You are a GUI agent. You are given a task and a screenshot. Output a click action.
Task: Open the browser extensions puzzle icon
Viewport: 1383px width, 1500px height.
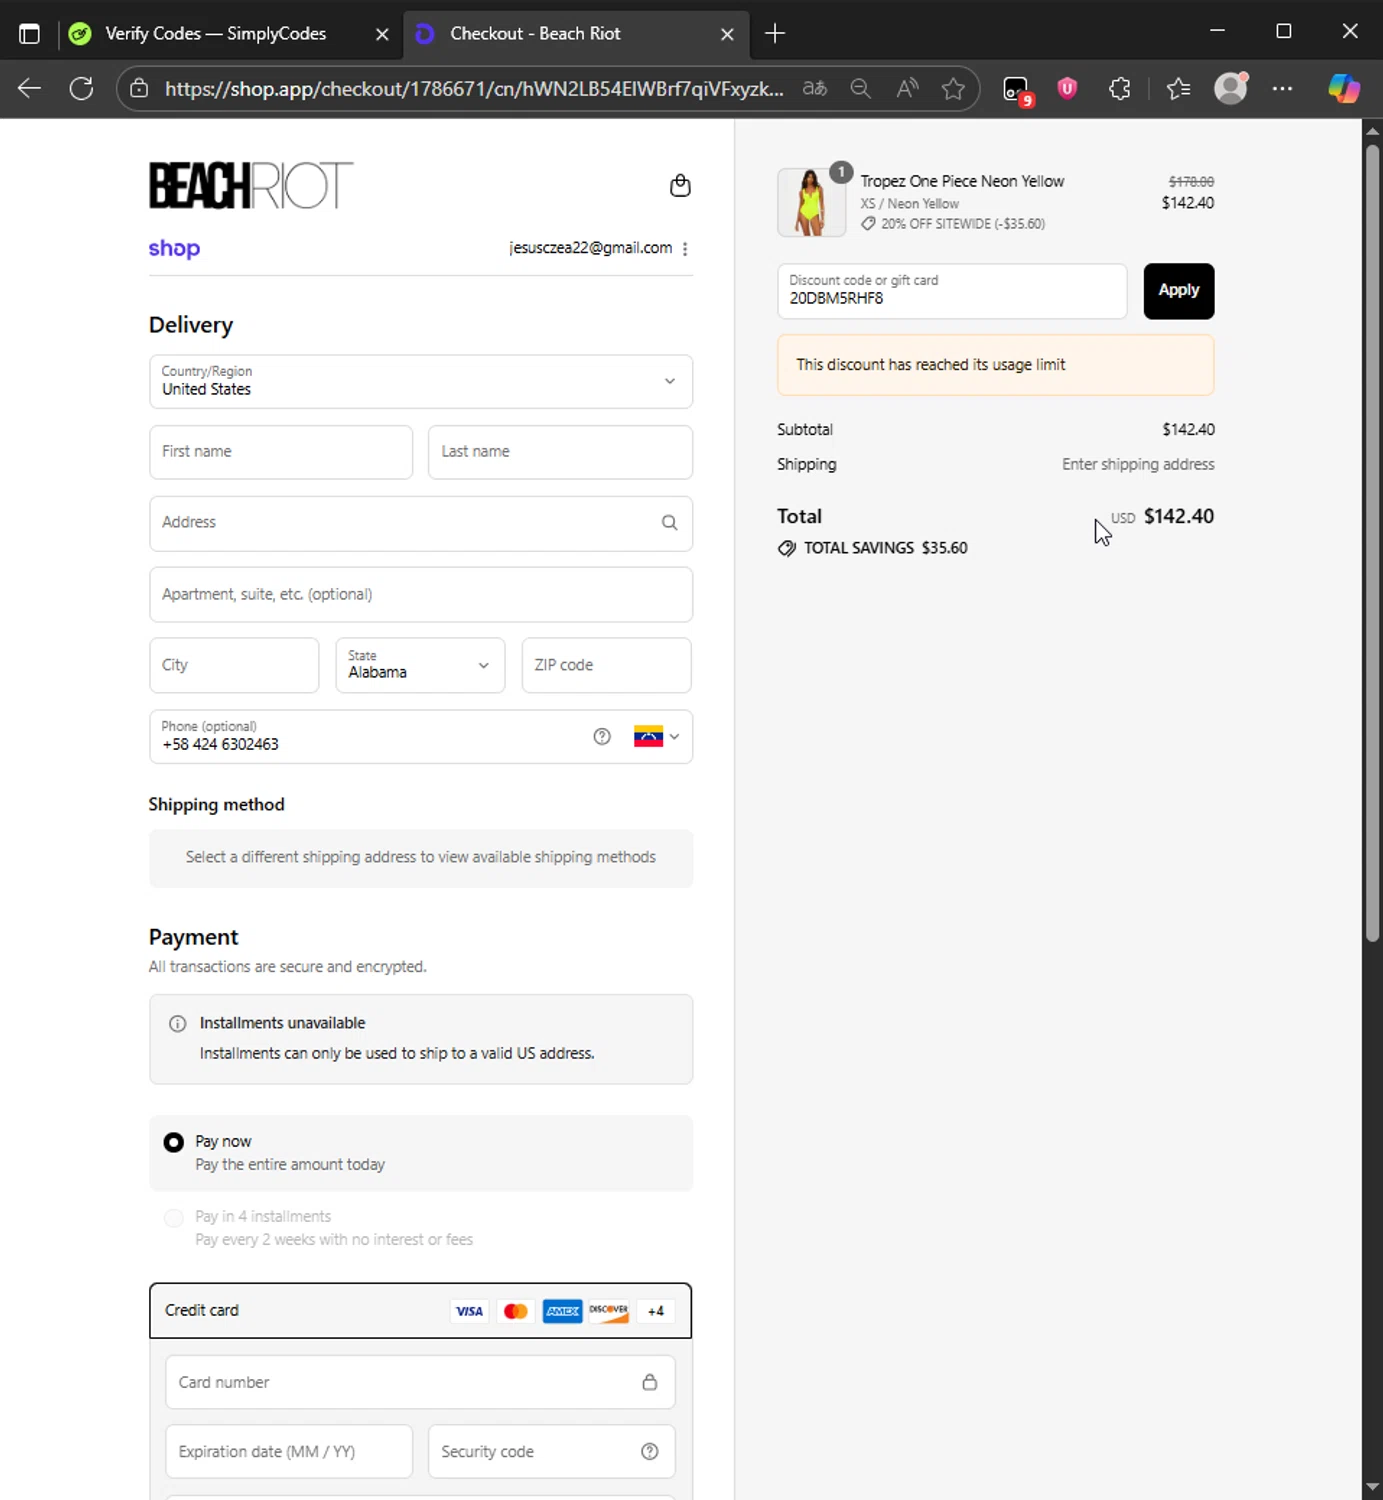click(x=1120, y=89)
